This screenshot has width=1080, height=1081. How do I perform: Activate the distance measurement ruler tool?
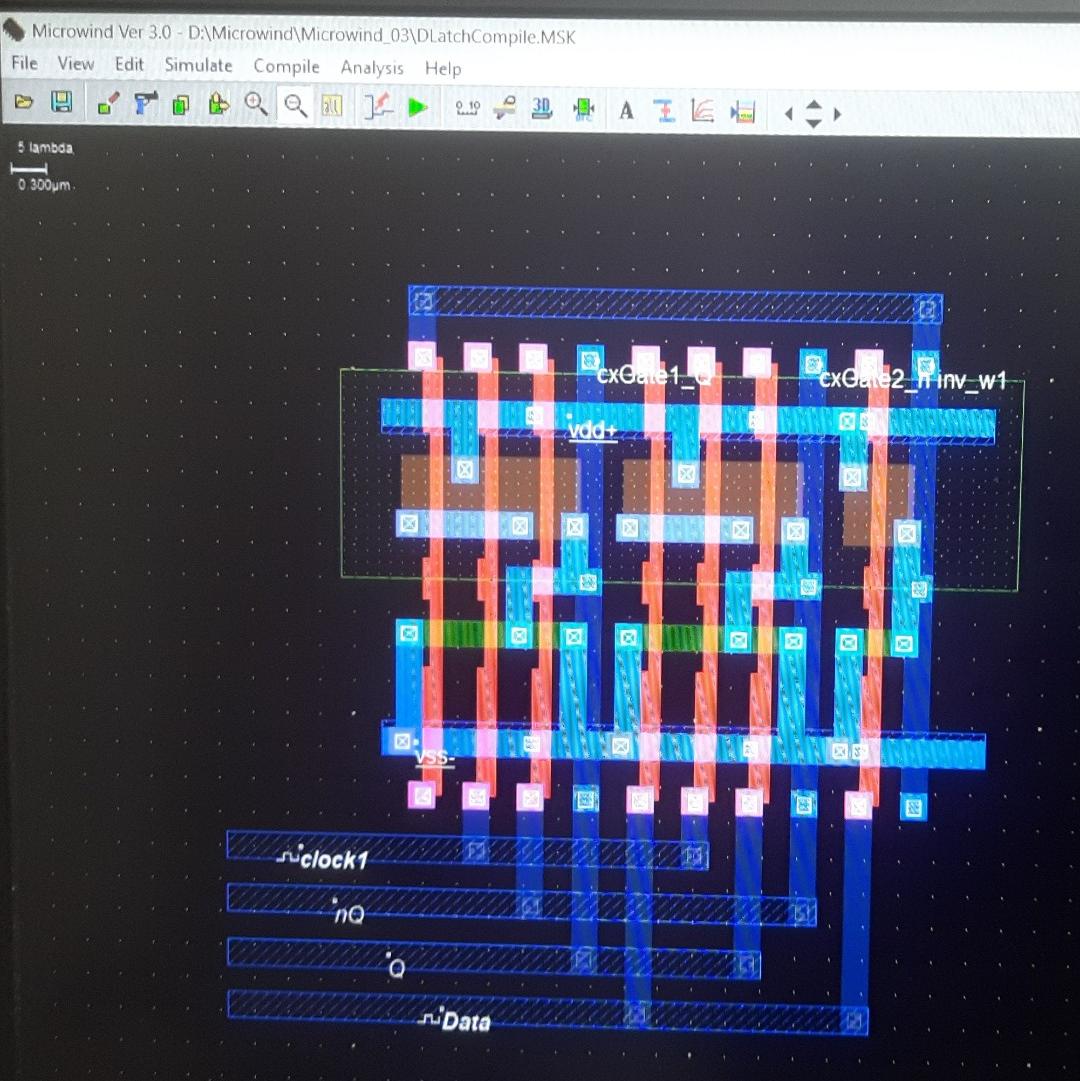coord(466,107)
